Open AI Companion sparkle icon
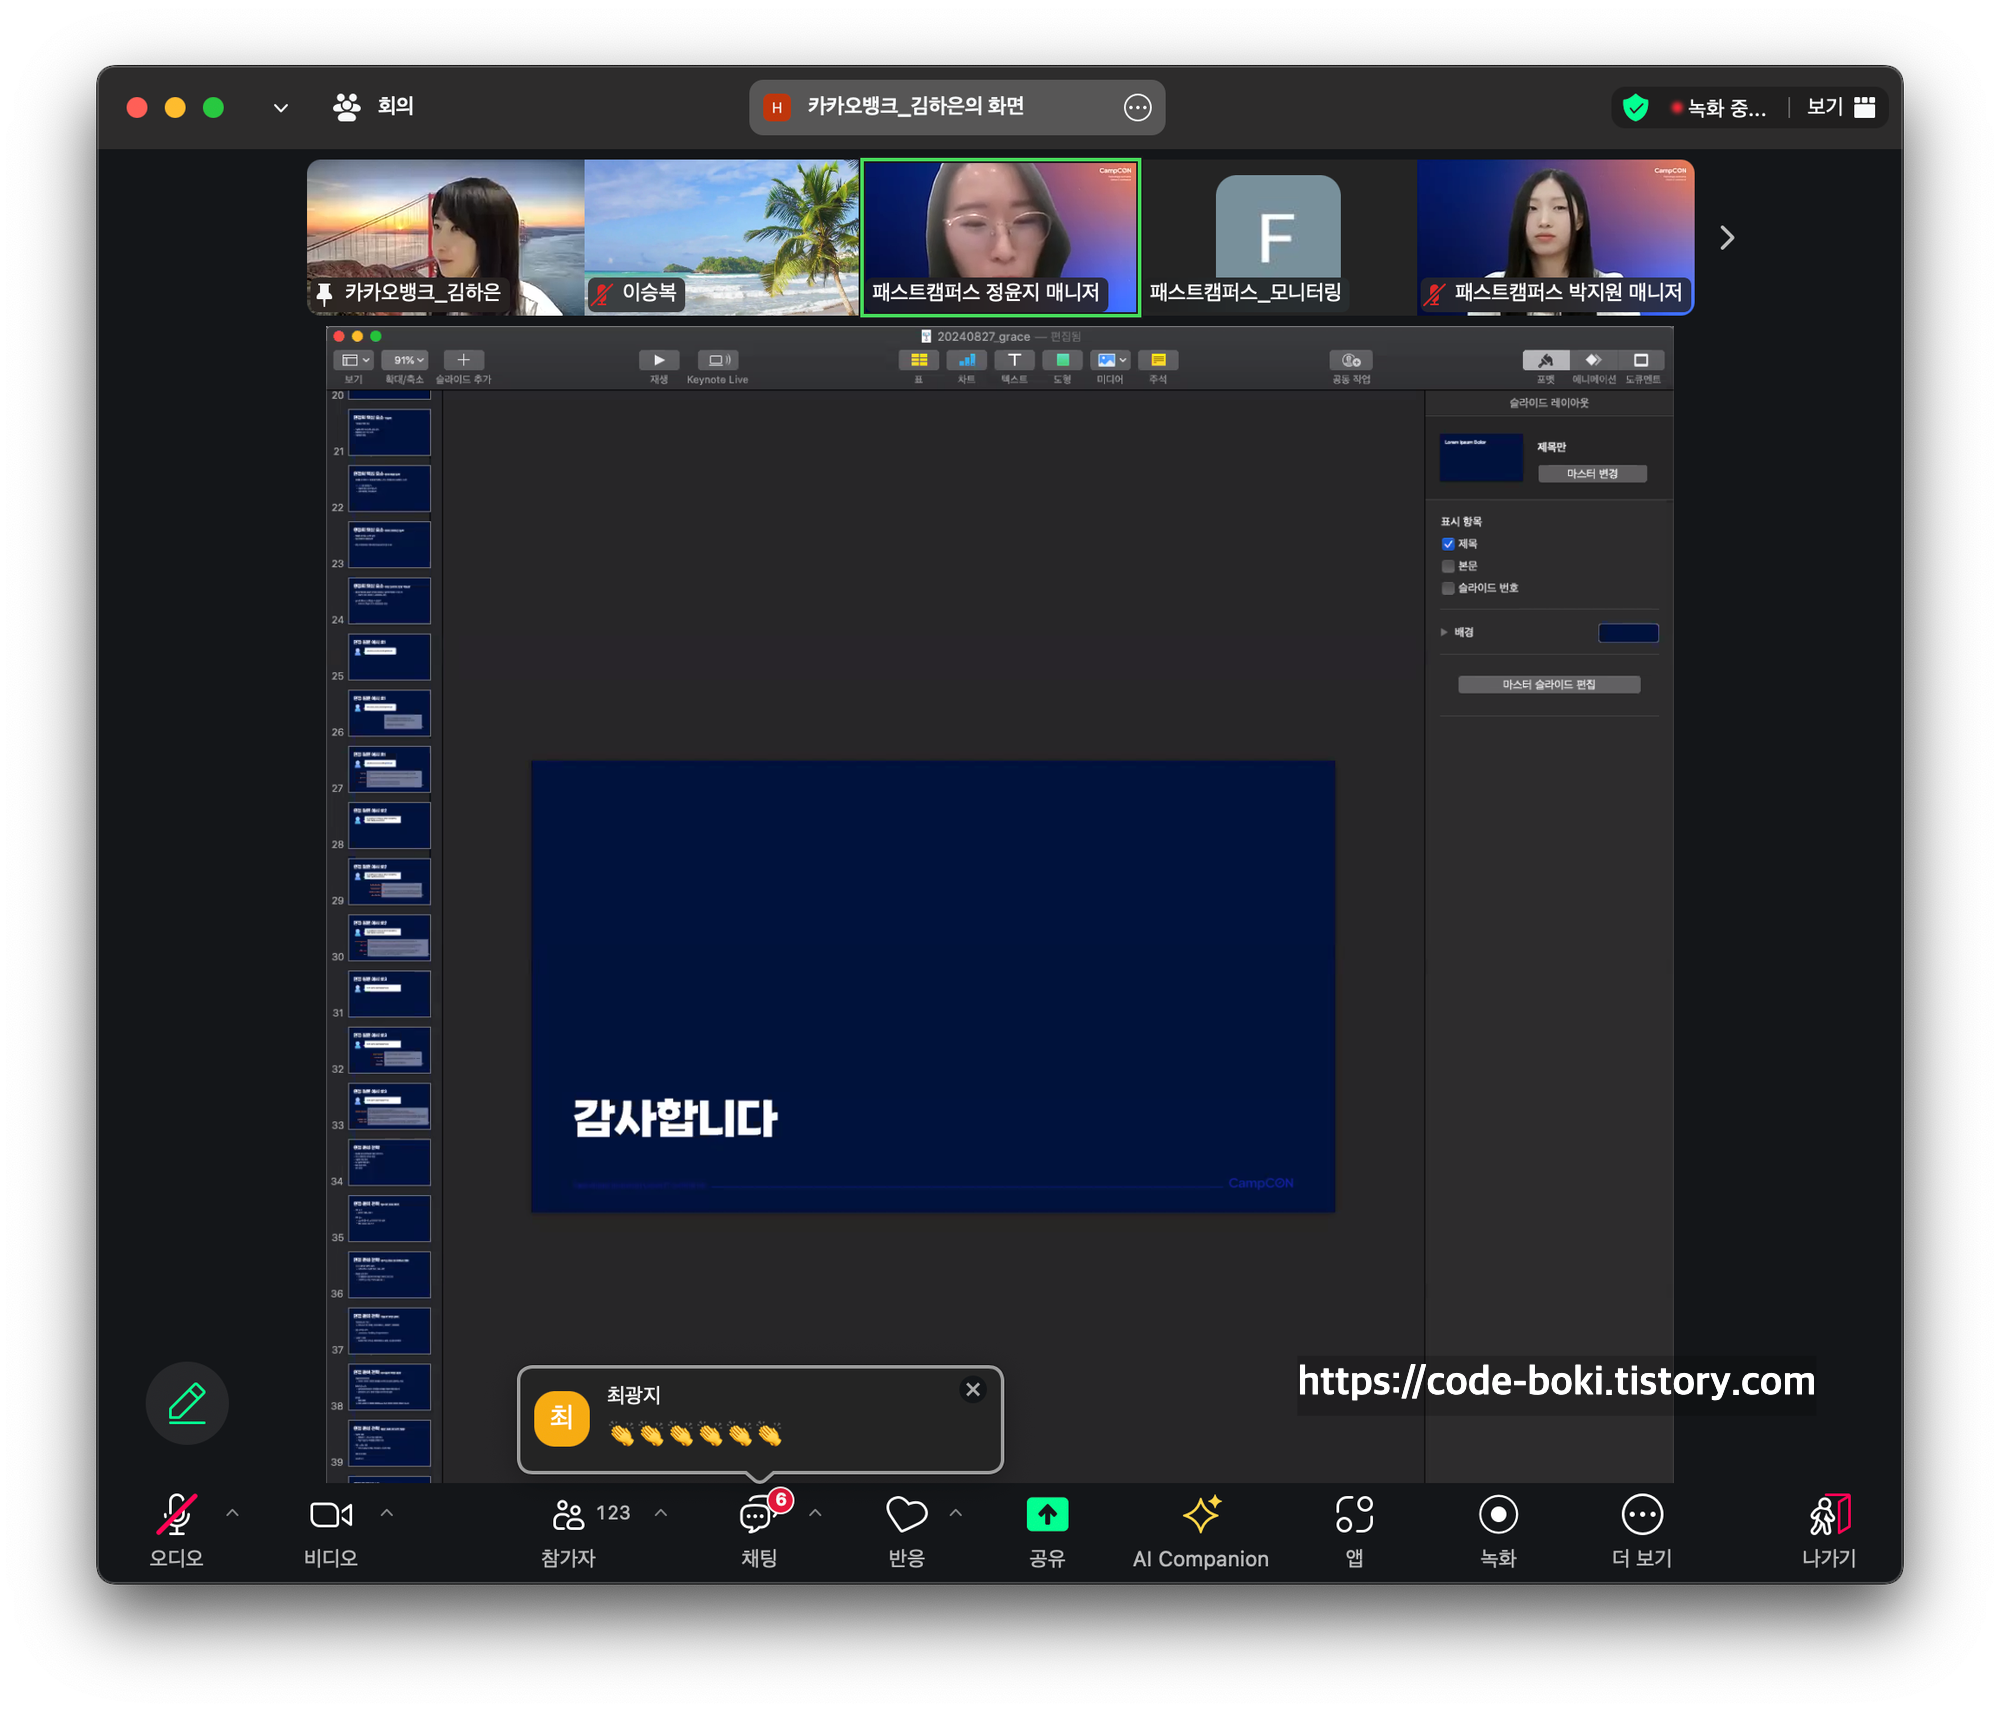The height and width of the screenshot is (1712, 2000). pyautogui.click(x=1201, y=1514)
